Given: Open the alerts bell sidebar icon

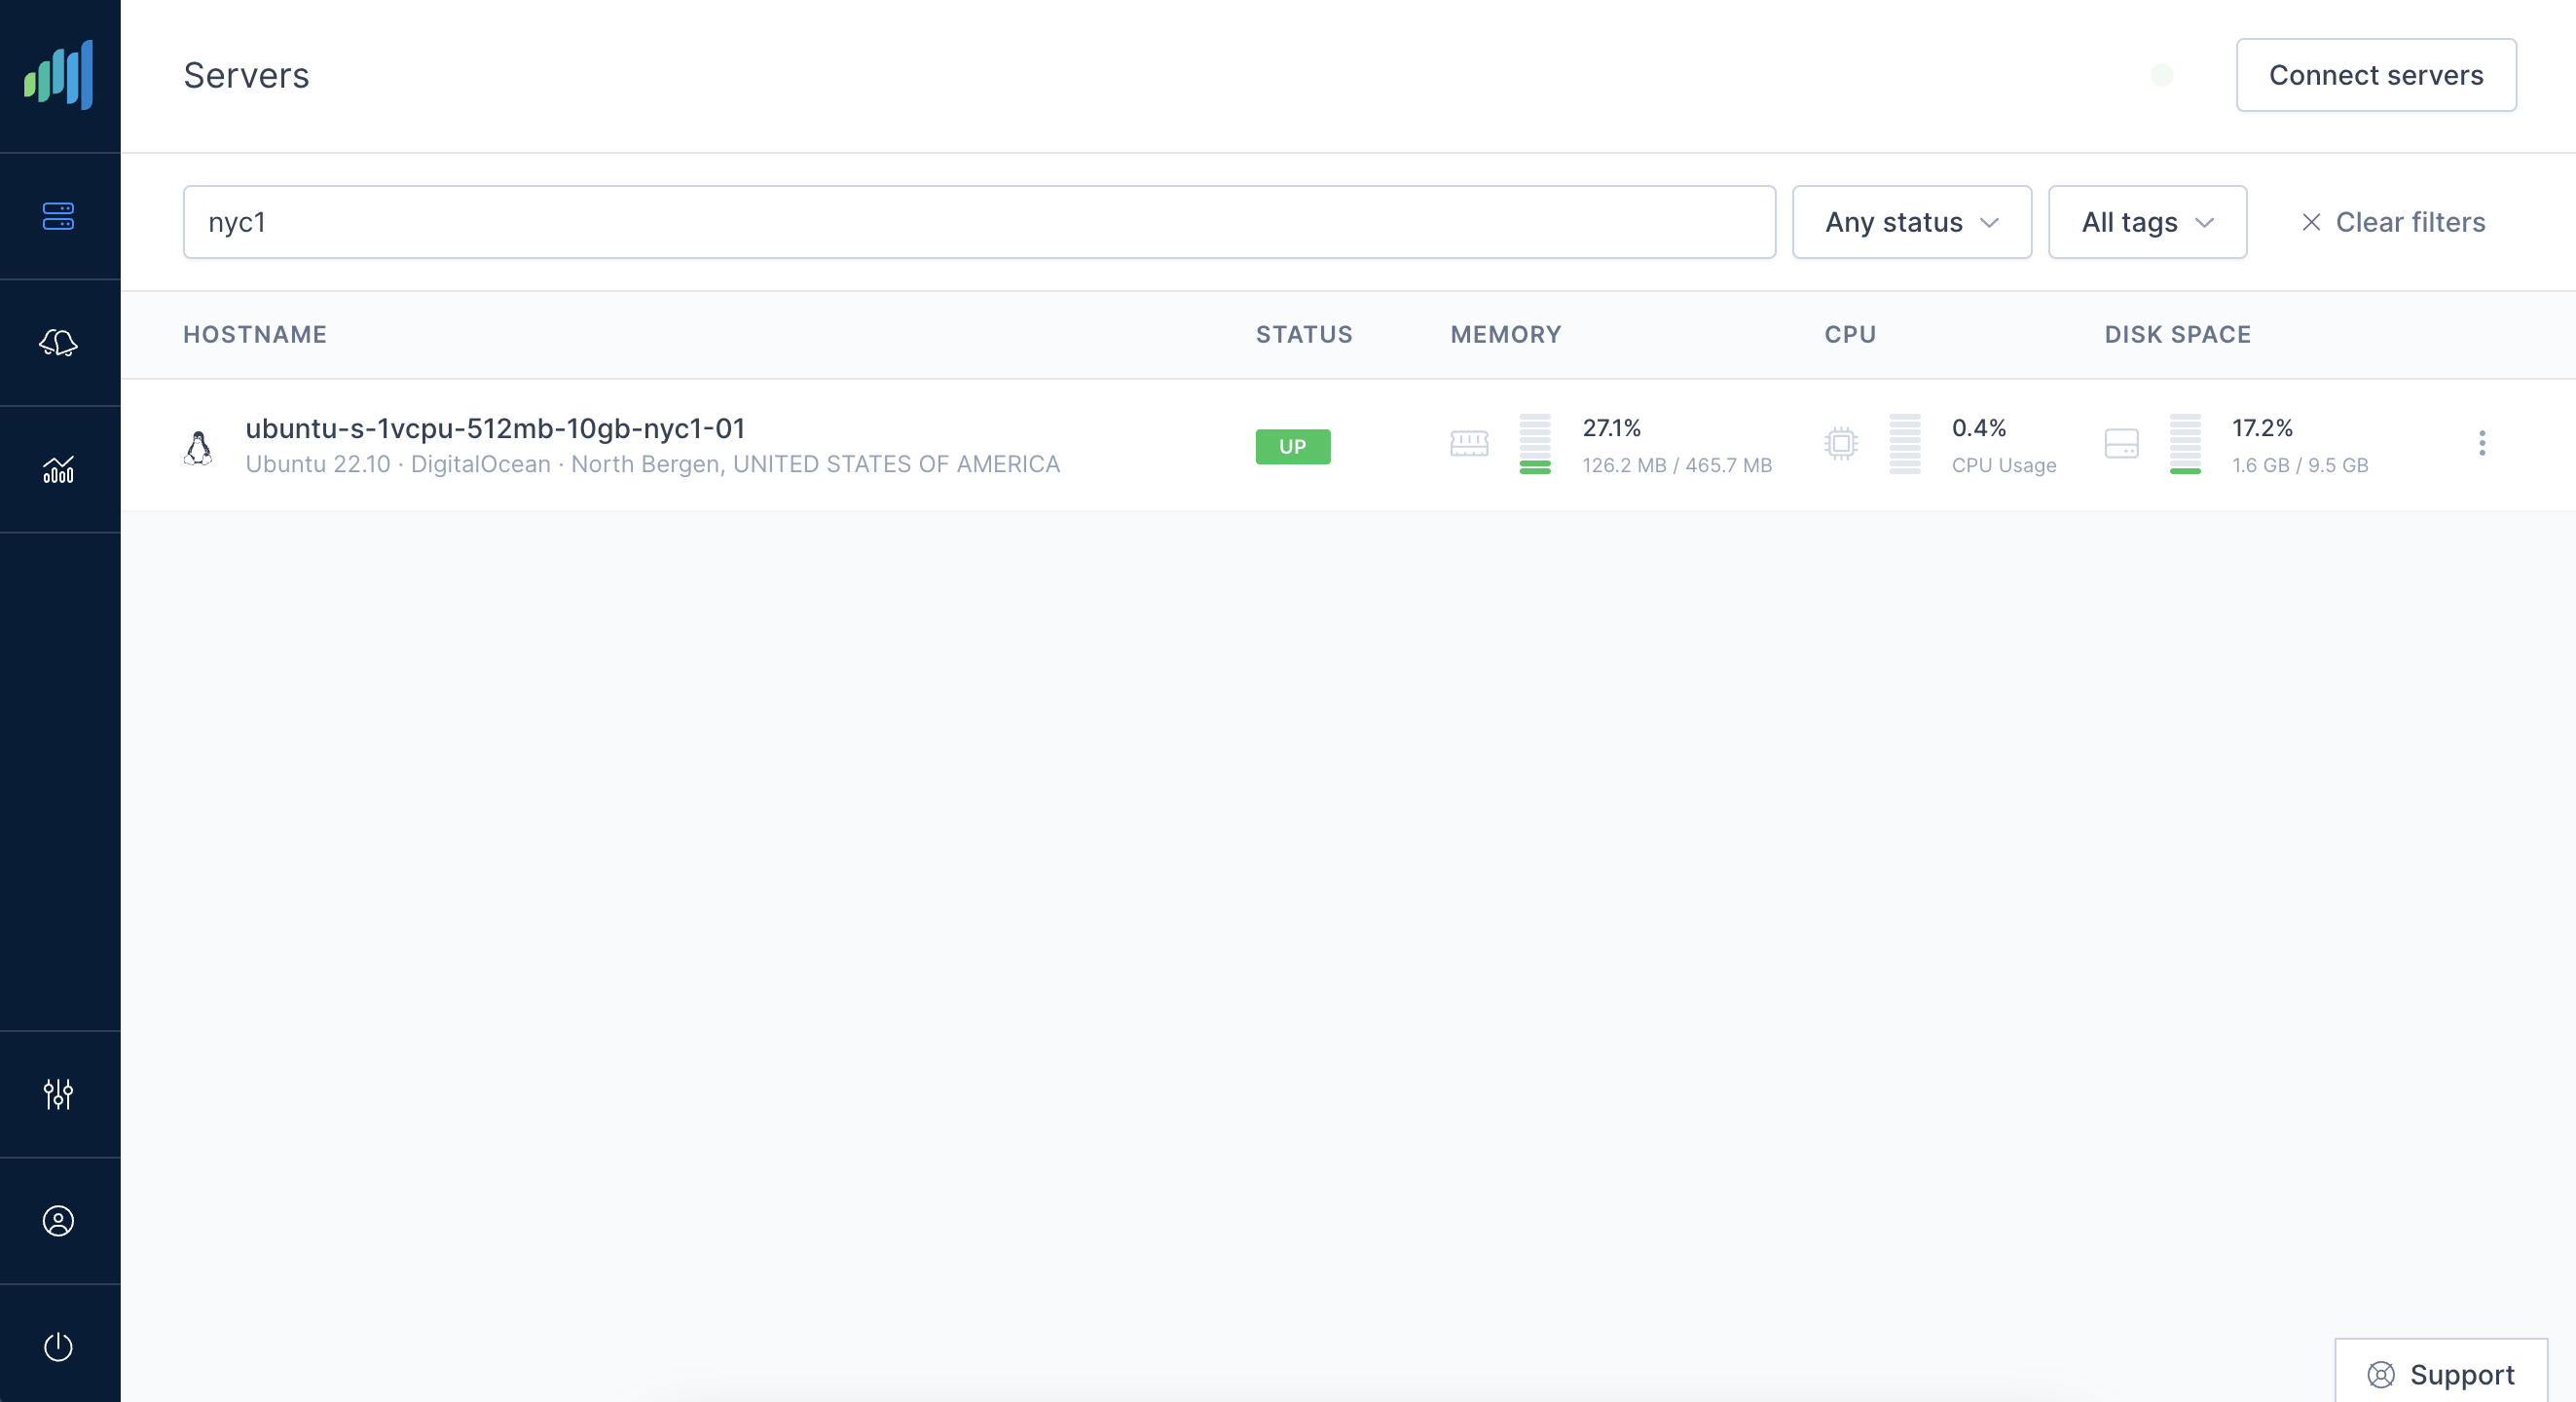Looking at the screenshot, I should point(59,343).
